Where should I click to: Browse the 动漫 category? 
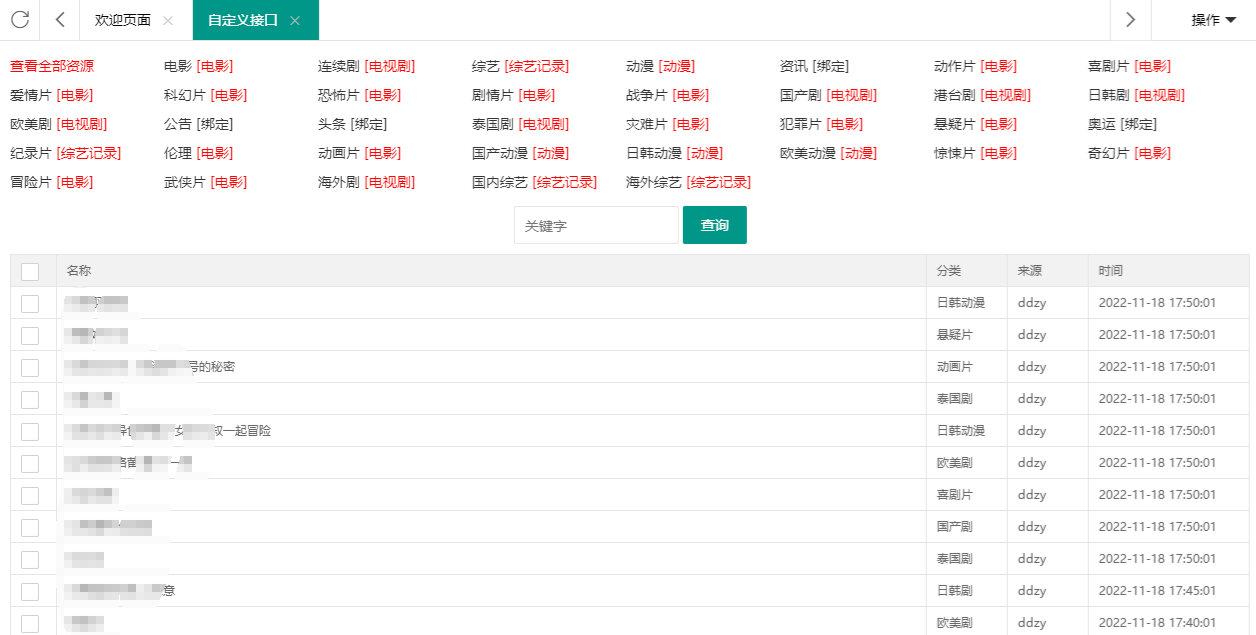[x=640, y=66]
